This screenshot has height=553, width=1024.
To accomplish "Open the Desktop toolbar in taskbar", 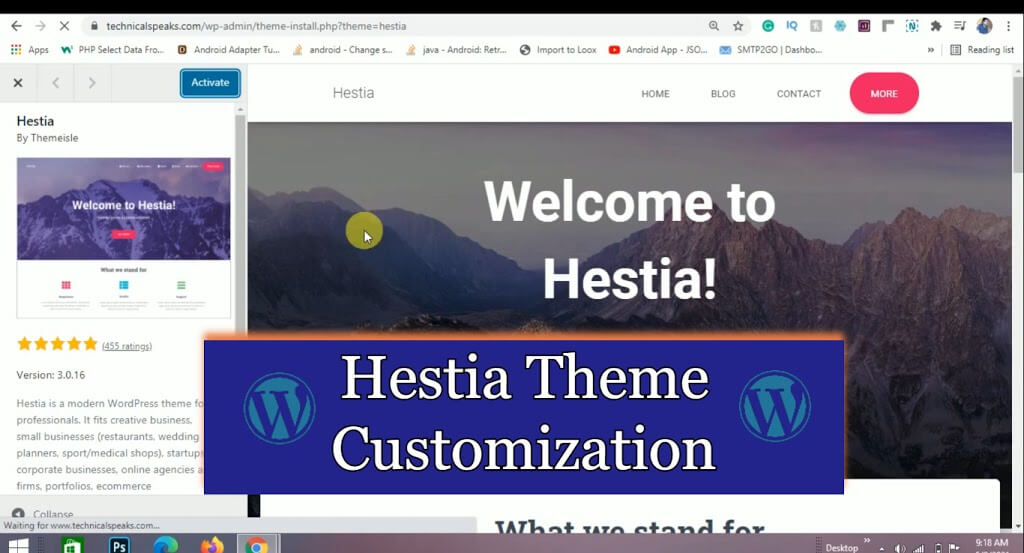I will click(841, 548).
